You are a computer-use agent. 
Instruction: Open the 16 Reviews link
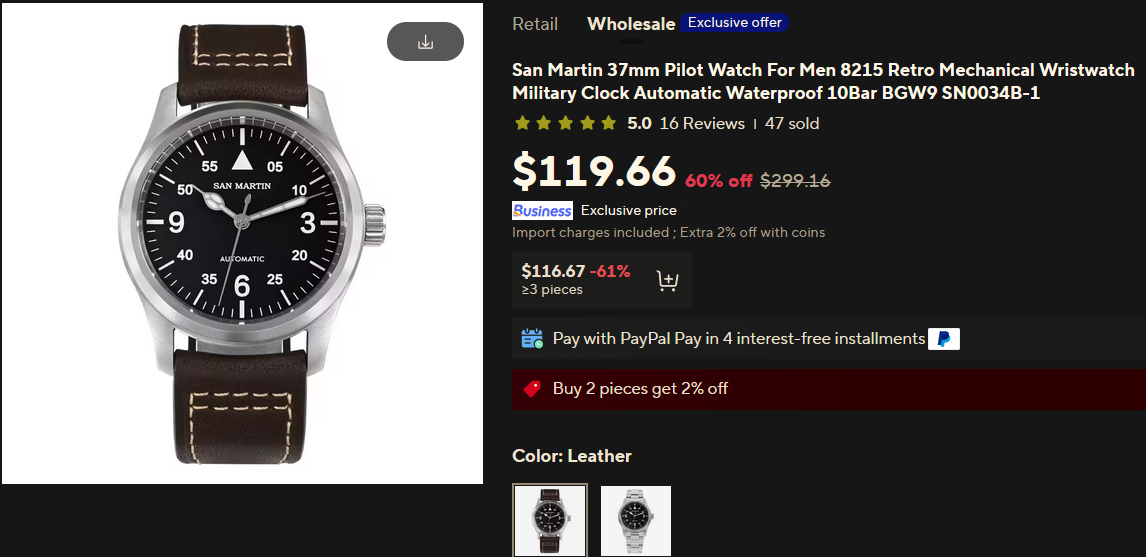[x=702, y=124]
